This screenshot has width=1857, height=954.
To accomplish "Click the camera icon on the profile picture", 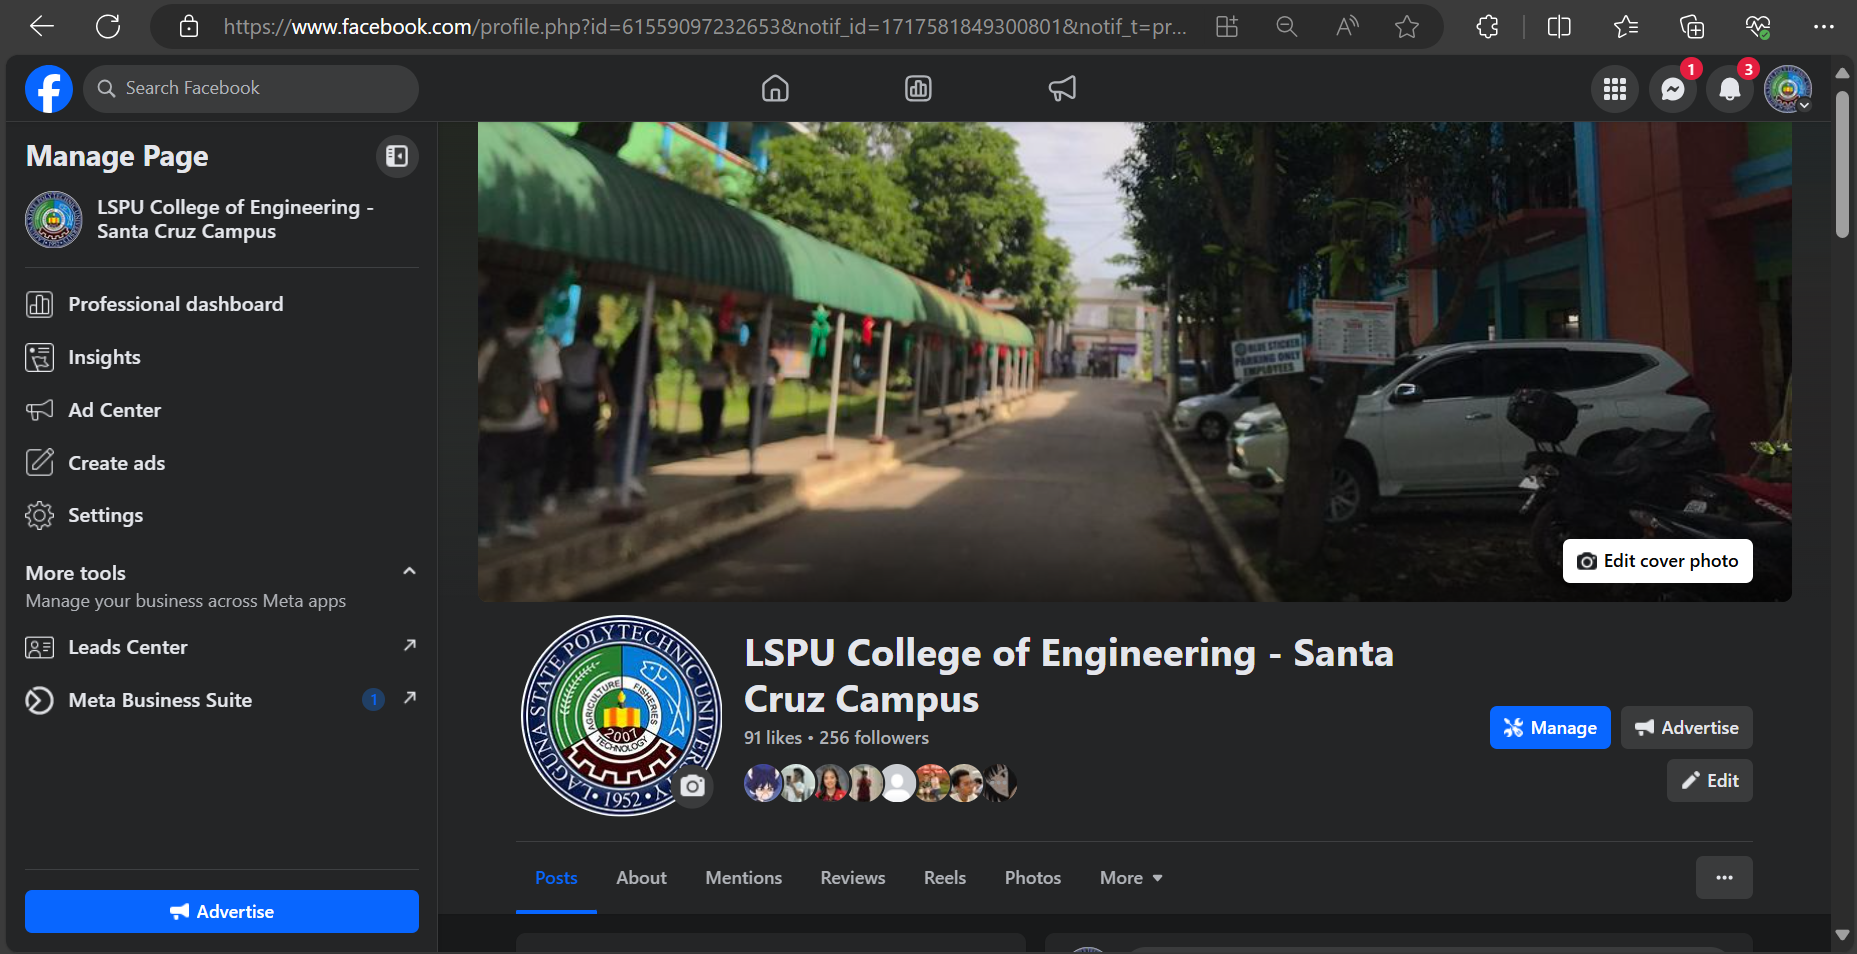I will 692,787.
